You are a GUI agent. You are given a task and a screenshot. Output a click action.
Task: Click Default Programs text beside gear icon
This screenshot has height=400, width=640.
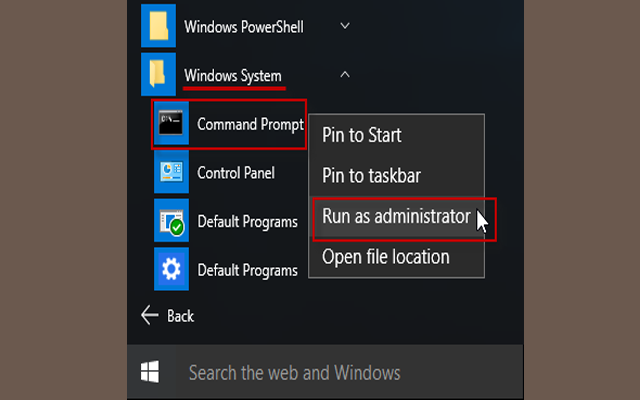click(x=247, y=271)
